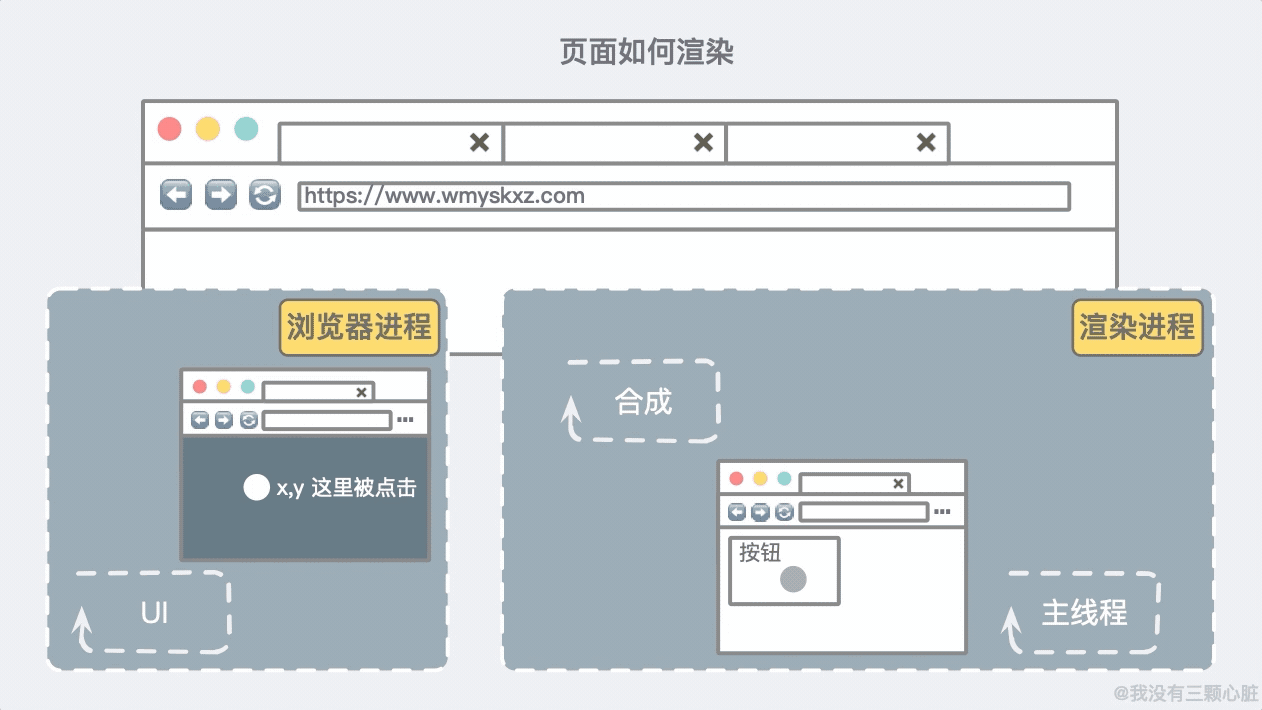This screenshot has width=1262, height=710.
Task: Close the first tab in the main browser
Action: pyautogui.click(x=480, y=142)
